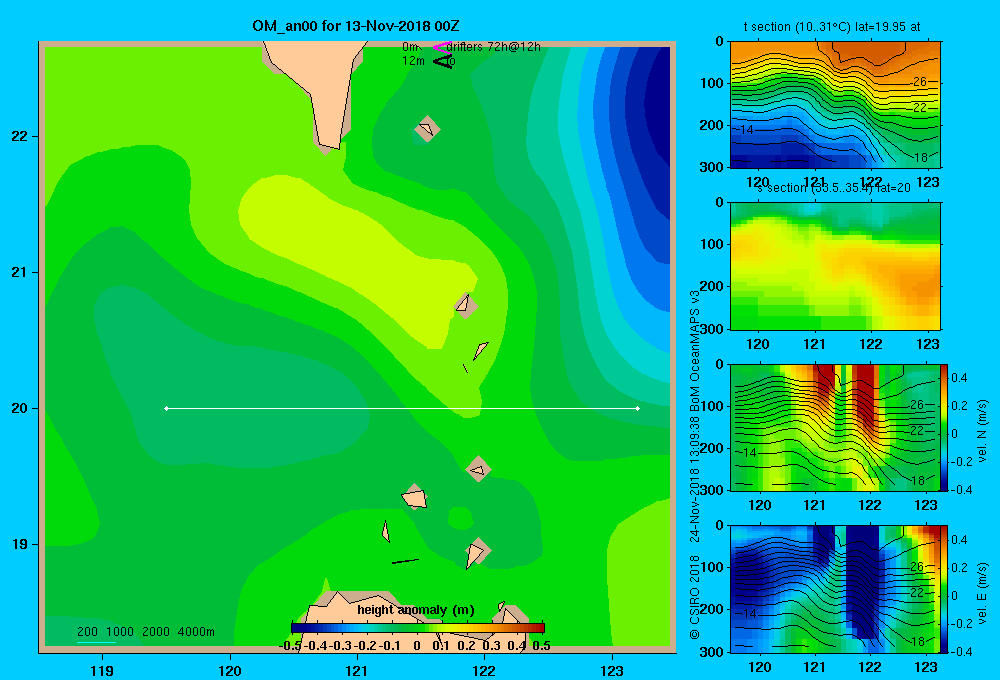
Task: Click the "4000m" depth legend entry
Action: (196, 632)
